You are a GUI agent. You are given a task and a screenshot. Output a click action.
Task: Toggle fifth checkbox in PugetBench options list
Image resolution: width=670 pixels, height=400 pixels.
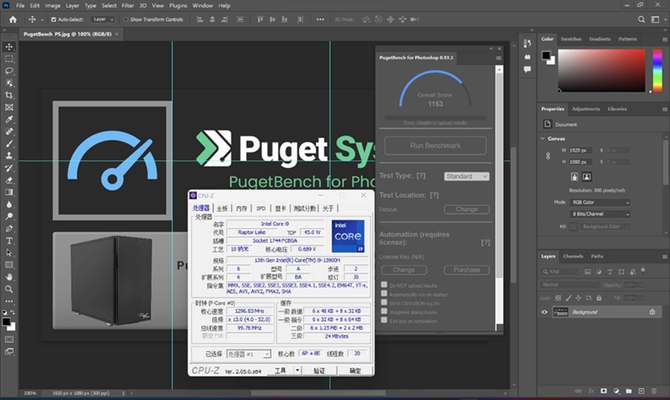click(x=384, y=320)
